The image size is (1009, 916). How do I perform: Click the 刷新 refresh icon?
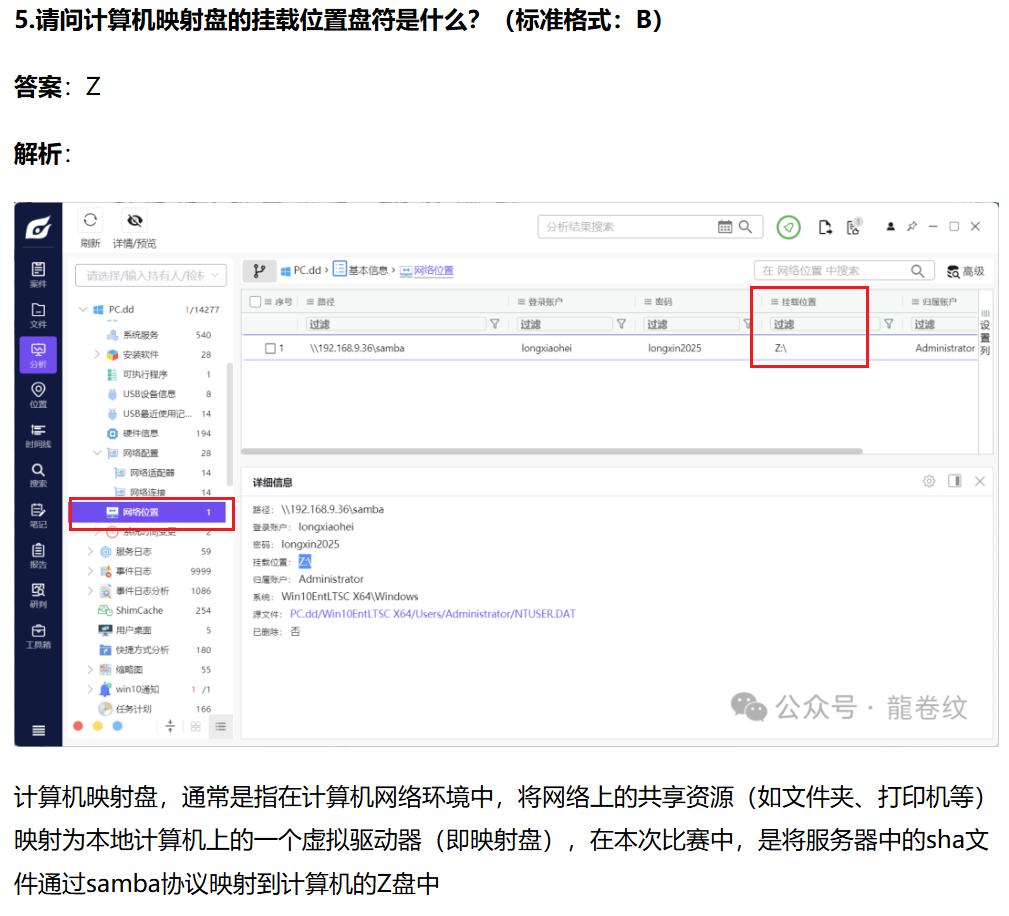pyautogui.click(x=90, y=221)
